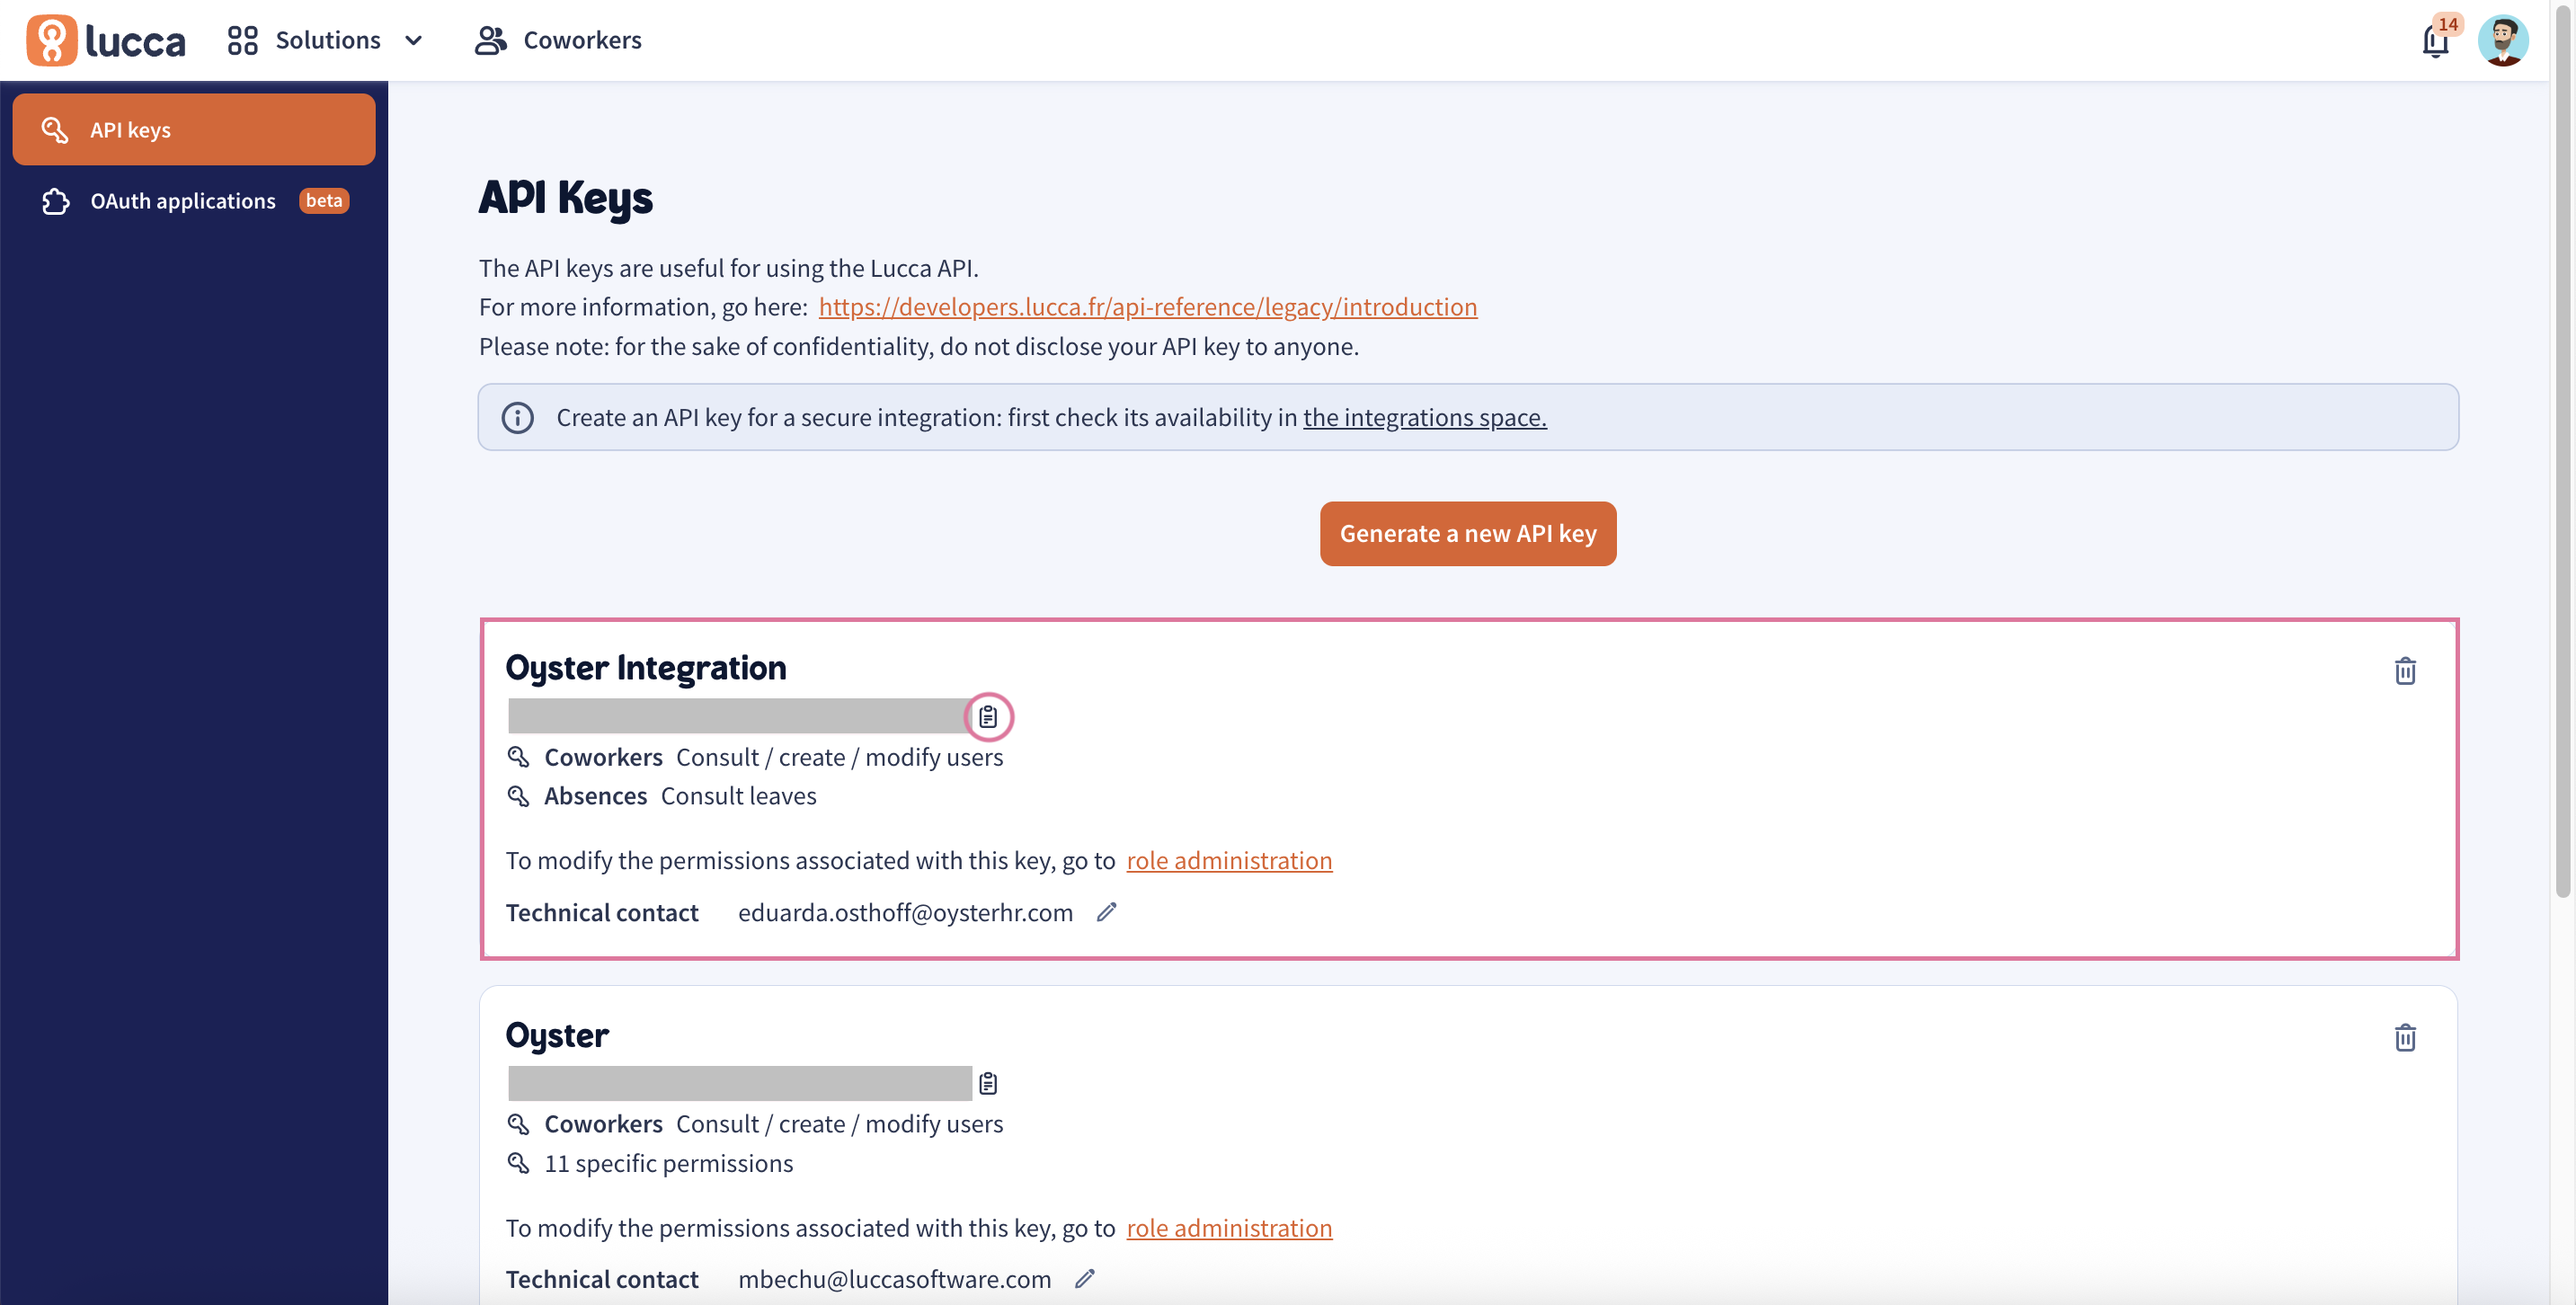The width and height of the screenshot is (2576, 1305).
Task: Click the info icon in the banner
Action: [517, 417]
